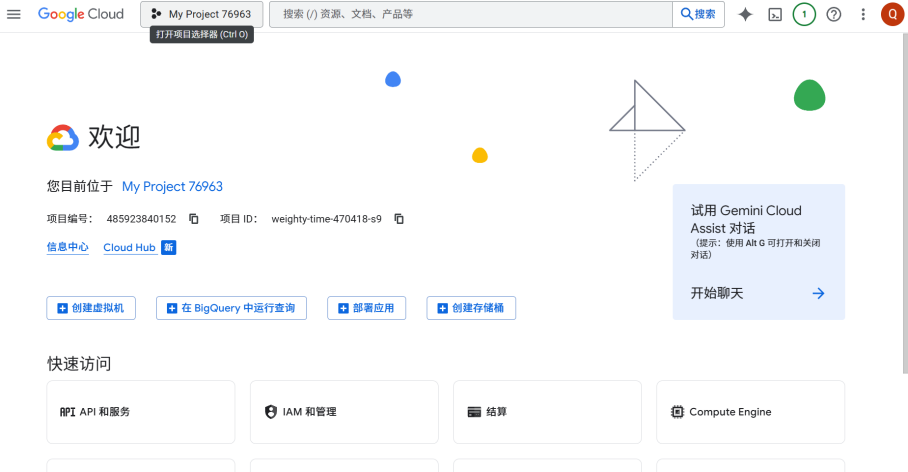This screenshot has width=908, height=472.
Task: Open the main navigation hamburger menu
Action: 14,14
